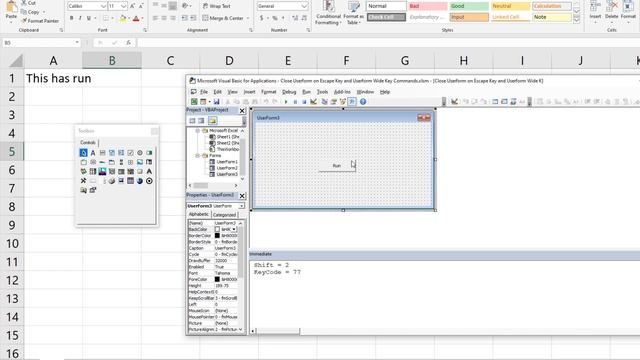Choose the TextBox control in the Toolbox
Image resolution: width=640 pixels, height=360 pixels.
coord(102,153)
